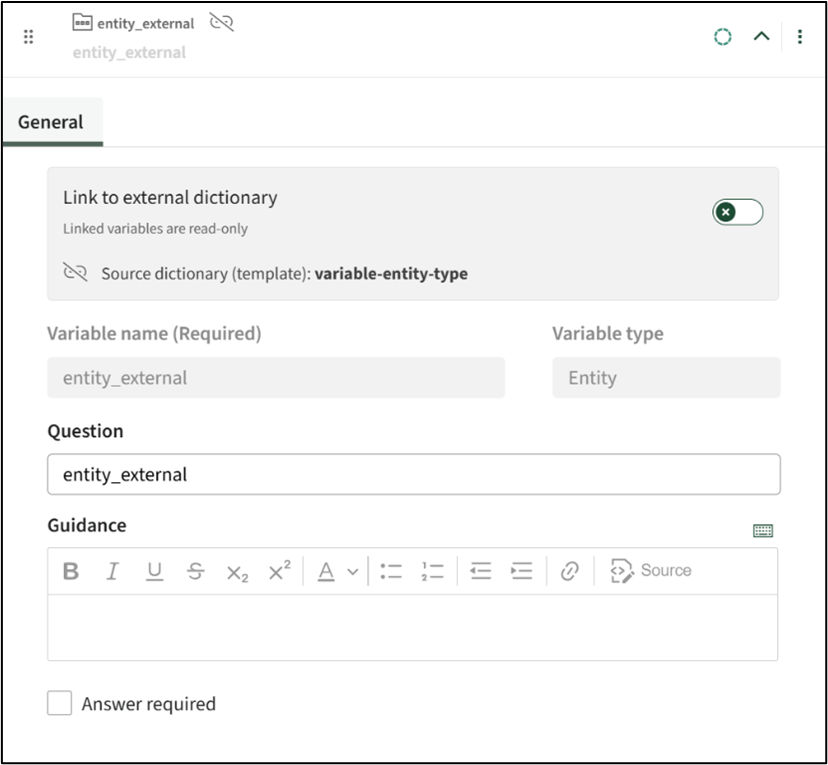Viewport: 828px width, 765px height.
Task: Insert a numbered list
Action: [432, 571]
